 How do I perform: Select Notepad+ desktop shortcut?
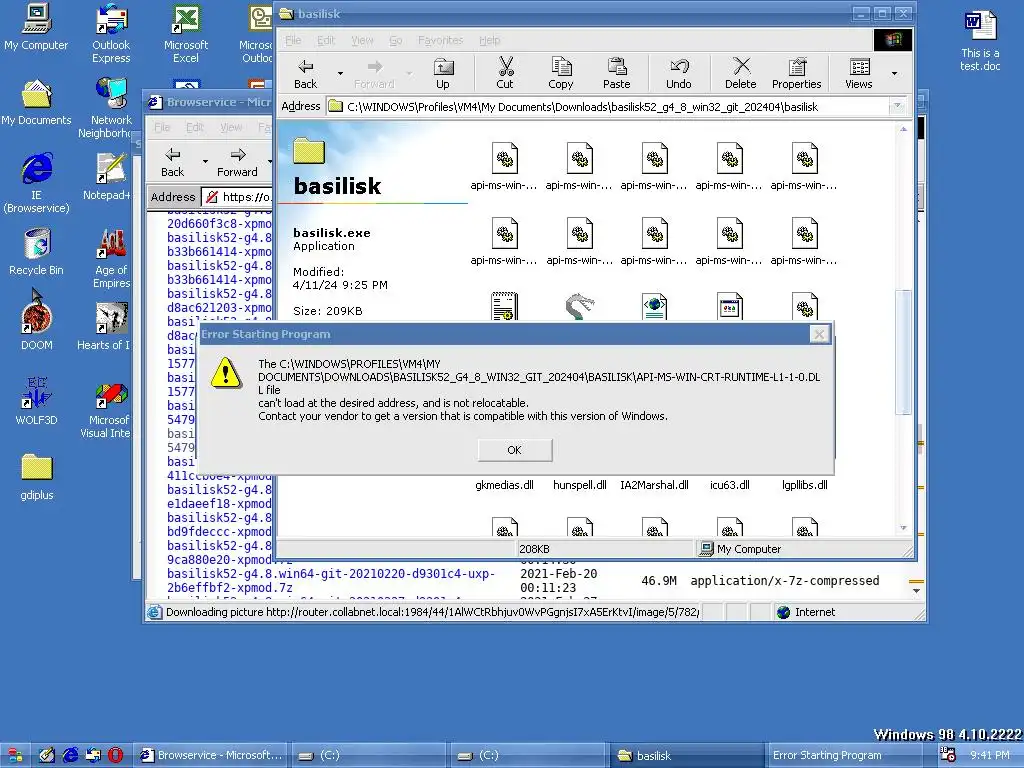pyautogui.click(x=108, y=177)
